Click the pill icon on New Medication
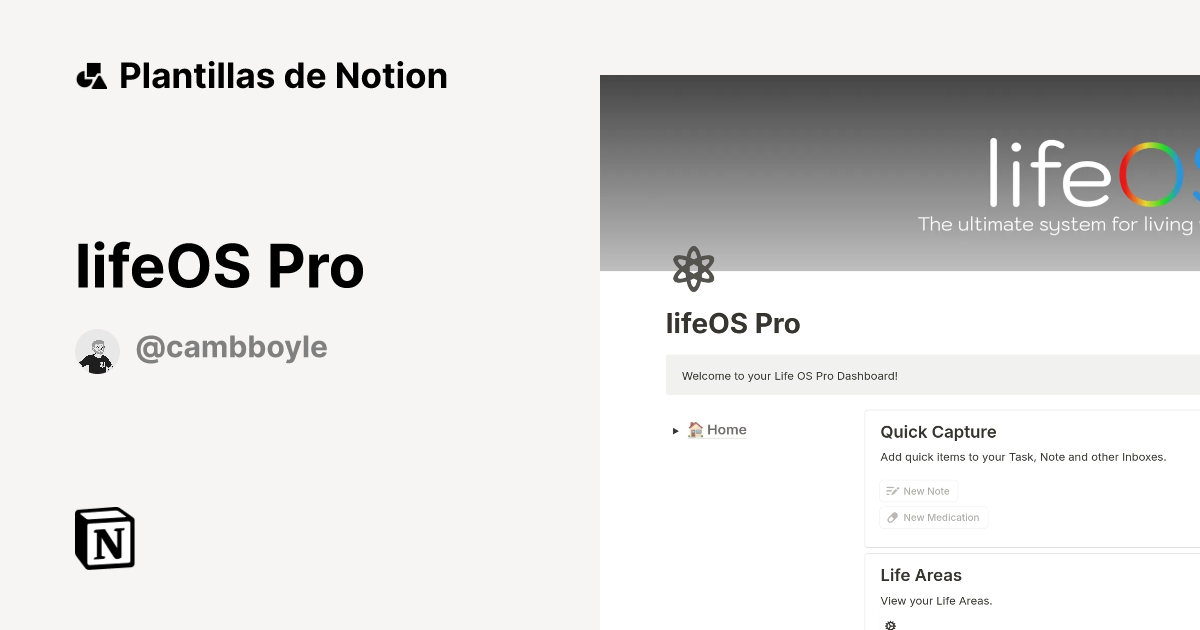The height and width of the screenshot is (630, 1200). [x=891, y=517]
